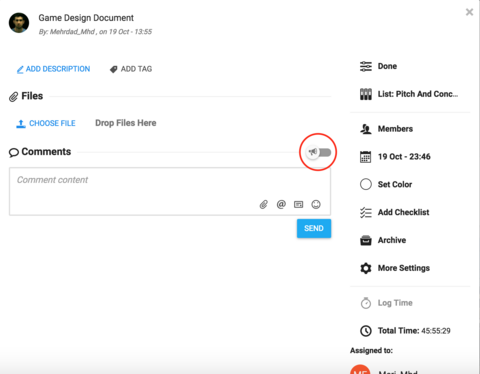This screenshot has width=480, height=374.
Task: Select Add Checklist
Action: pos(395,212)
